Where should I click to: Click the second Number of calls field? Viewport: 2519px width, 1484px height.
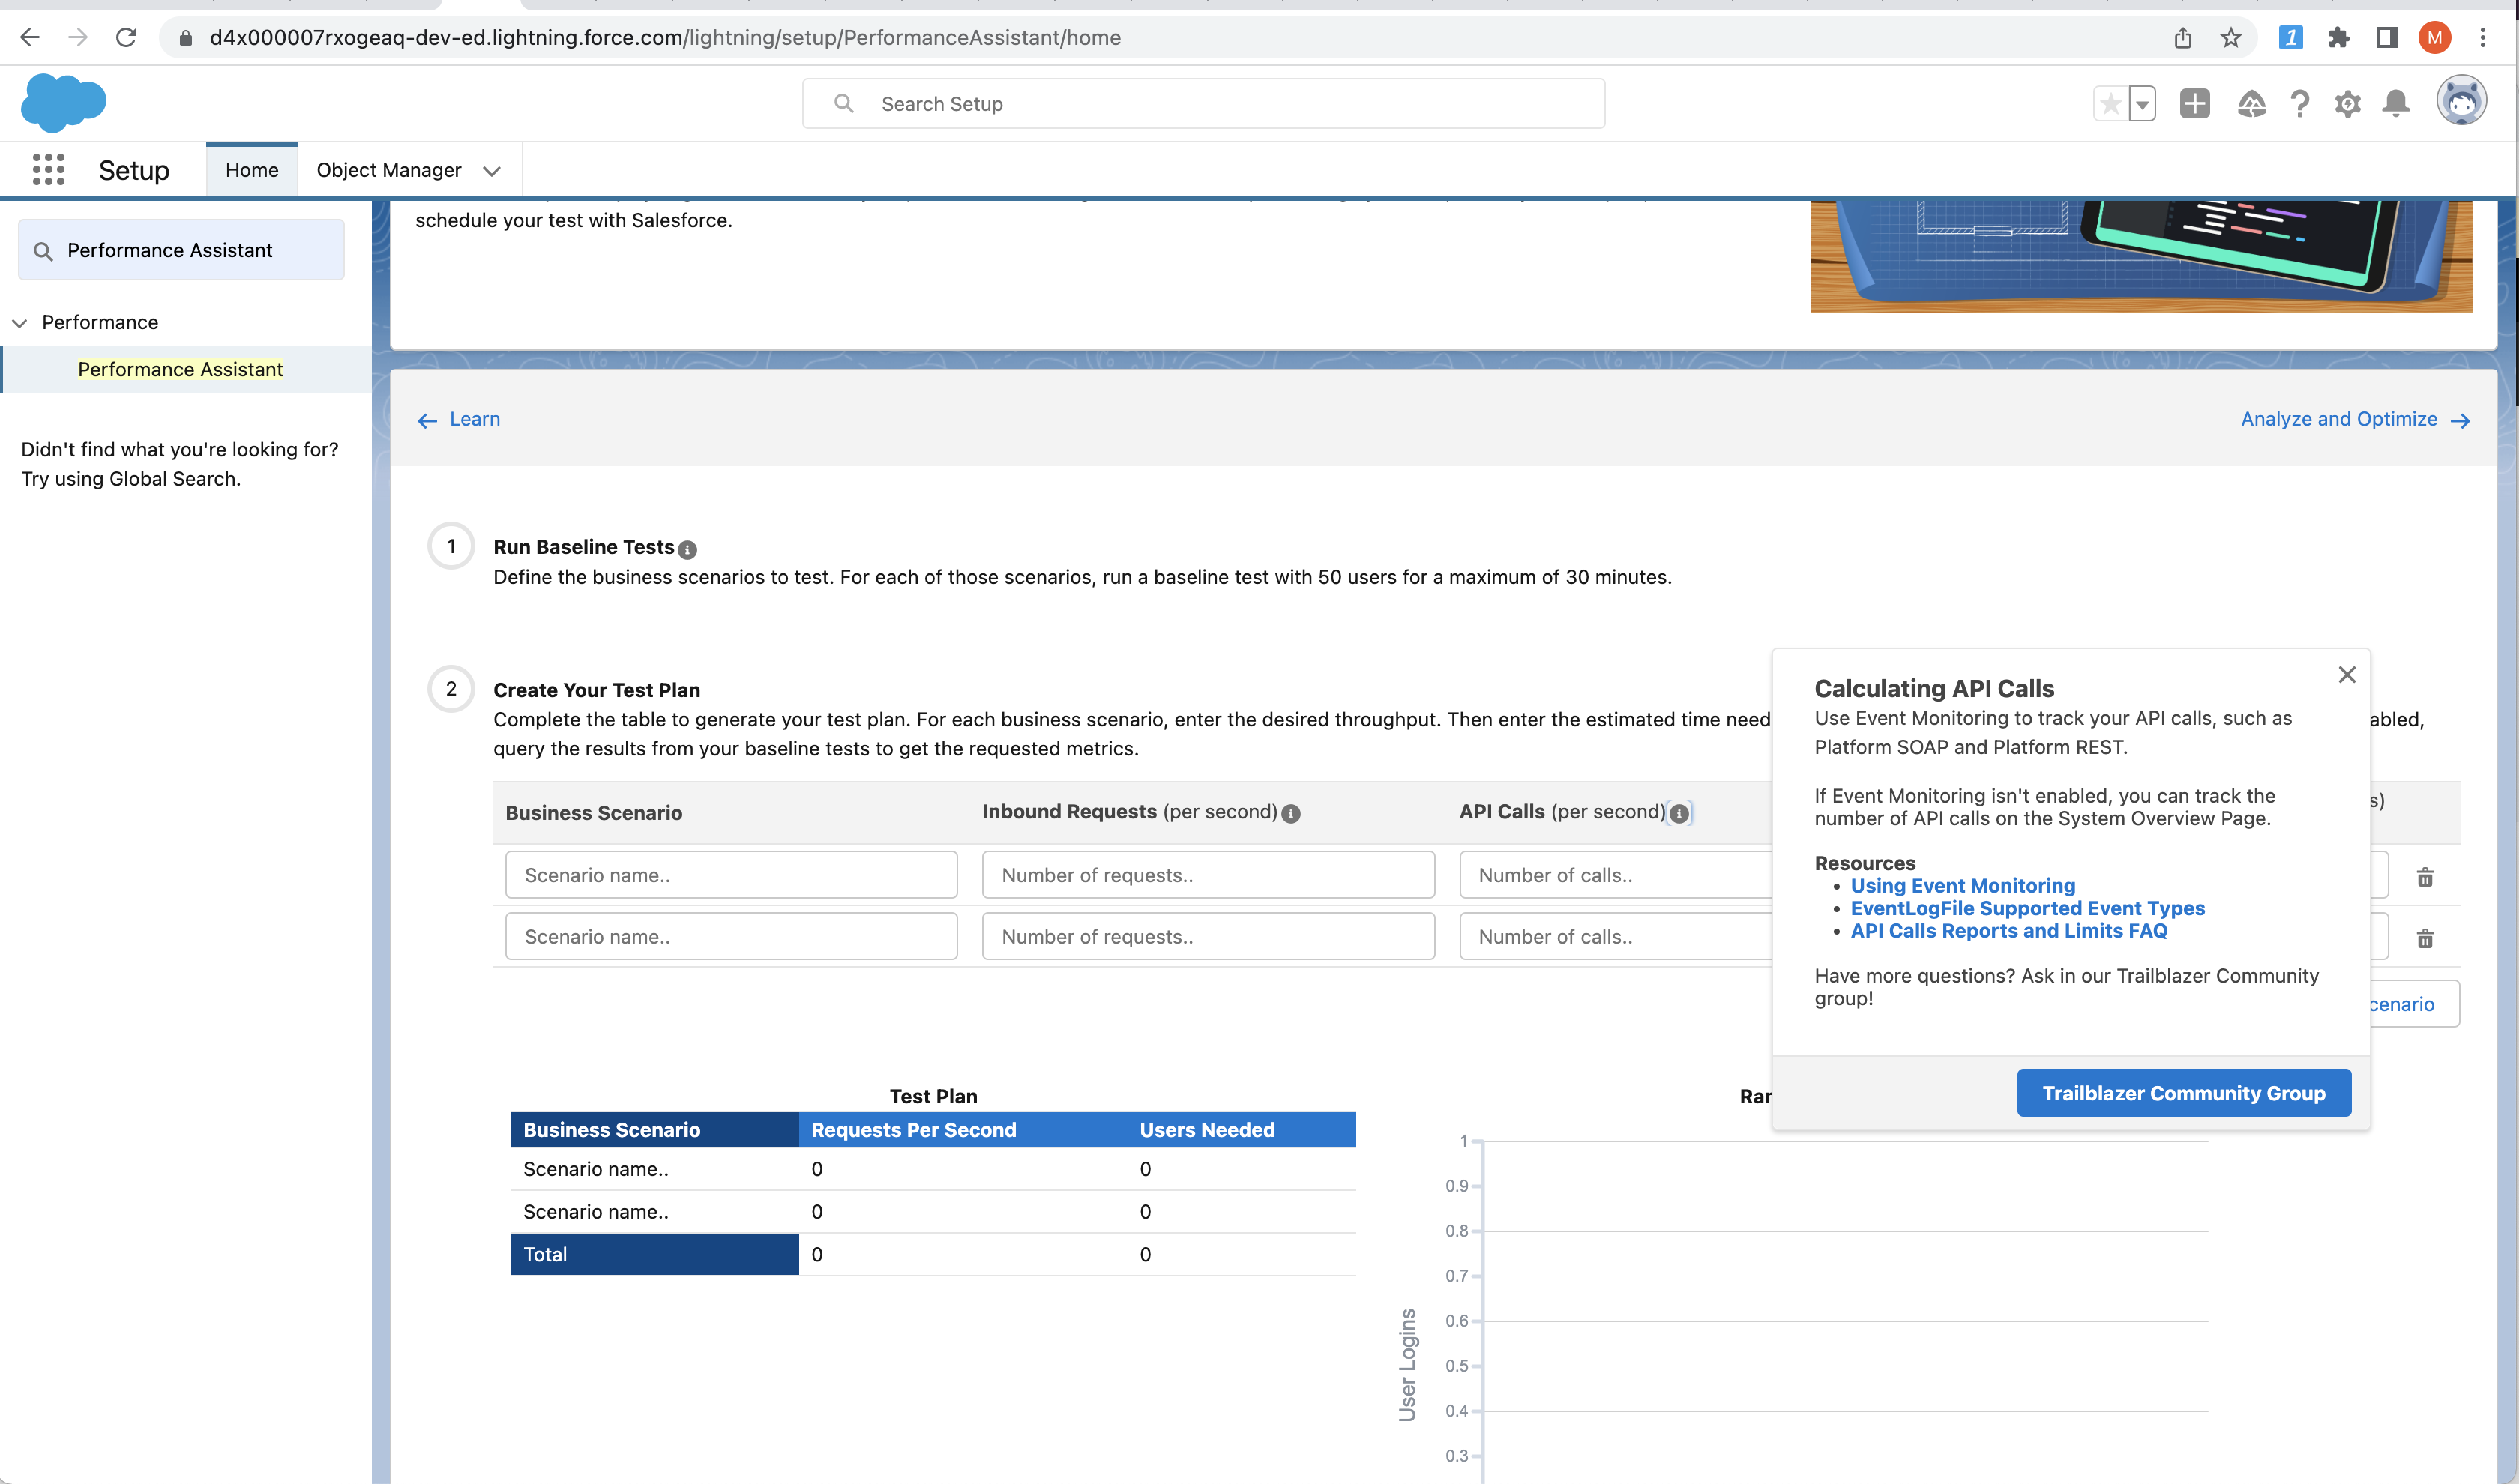[1616, 936]
